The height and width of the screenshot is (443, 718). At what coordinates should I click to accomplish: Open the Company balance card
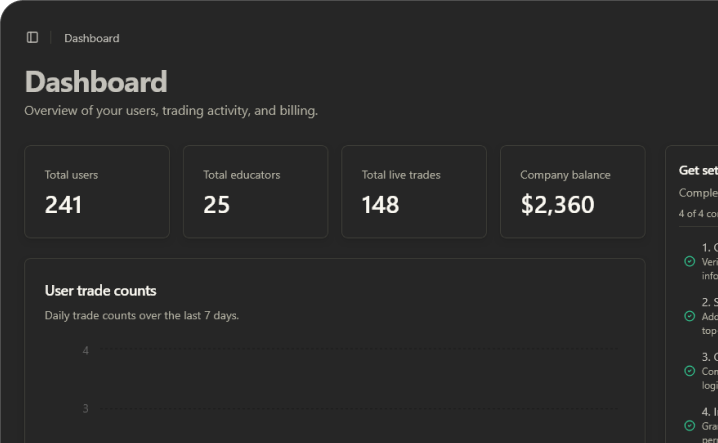[573, 191]
